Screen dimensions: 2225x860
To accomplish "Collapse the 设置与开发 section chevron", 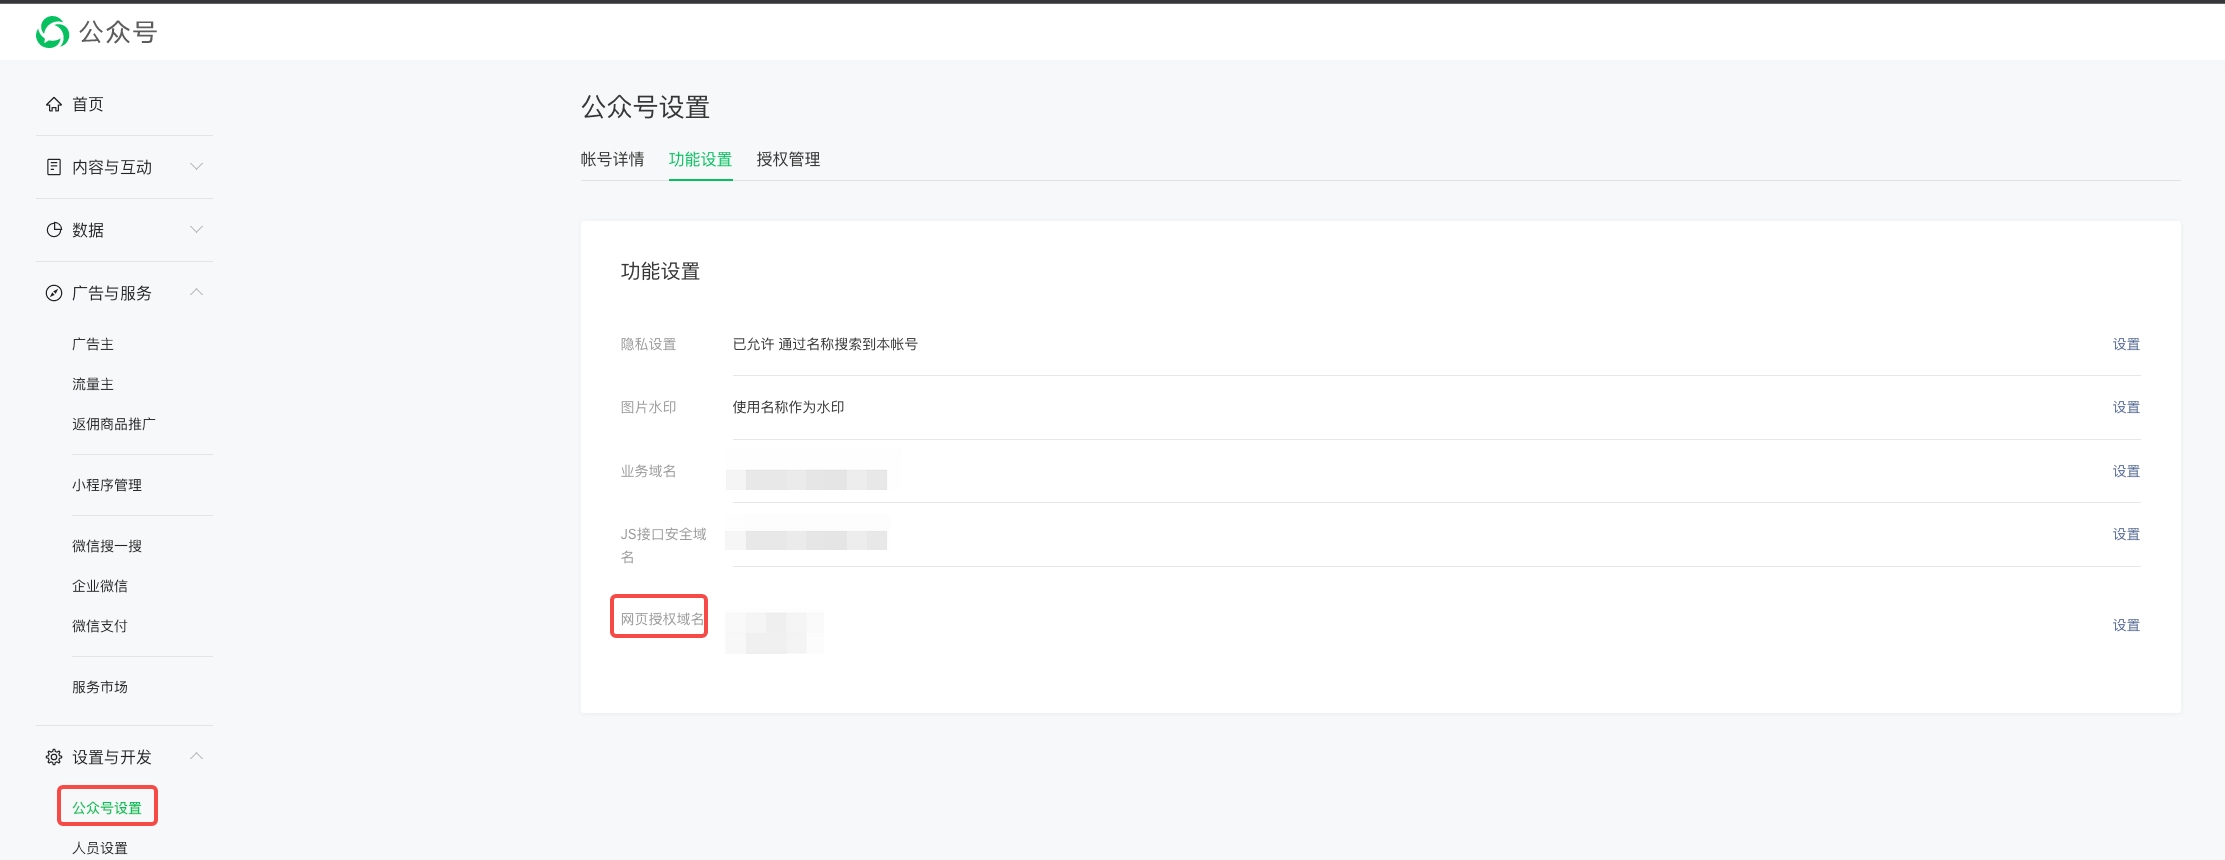I will point(197,756).
